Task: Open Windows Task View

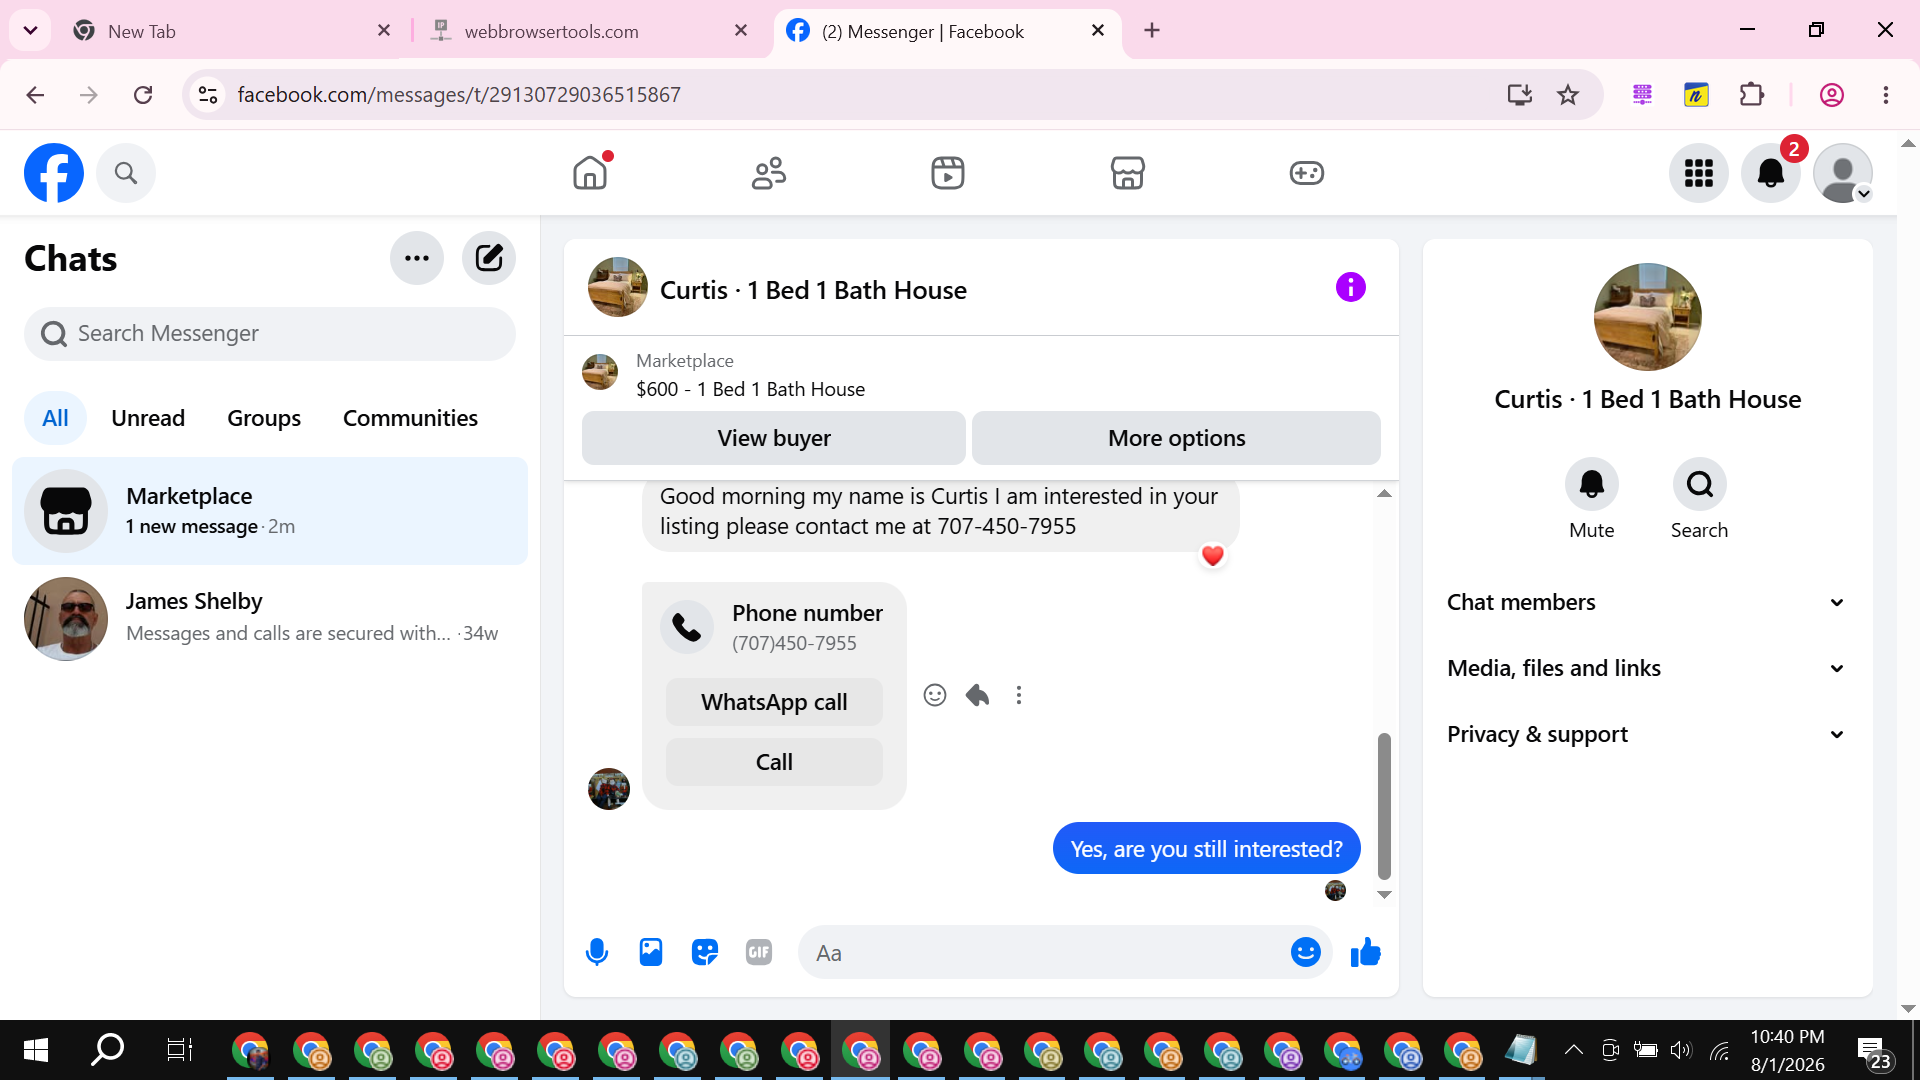Action: coord(179,1050)
